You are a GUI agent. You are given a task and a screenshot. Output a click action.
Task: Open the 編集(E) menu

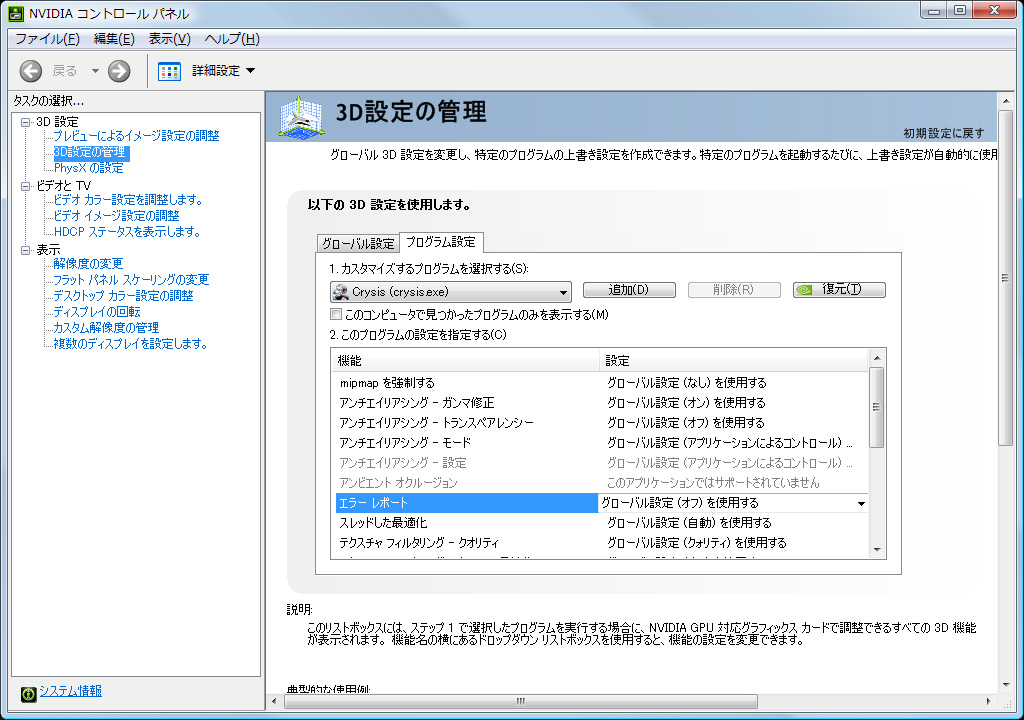114,39
